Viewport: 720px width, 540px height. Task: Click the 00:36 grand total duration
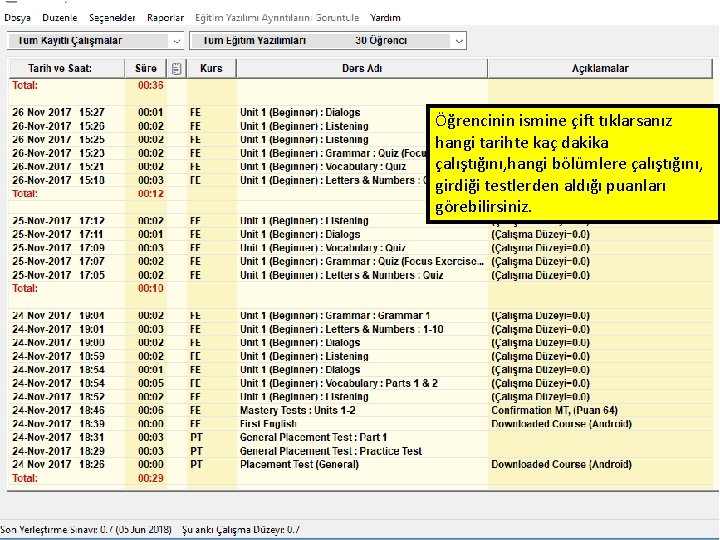pos(151,85)
